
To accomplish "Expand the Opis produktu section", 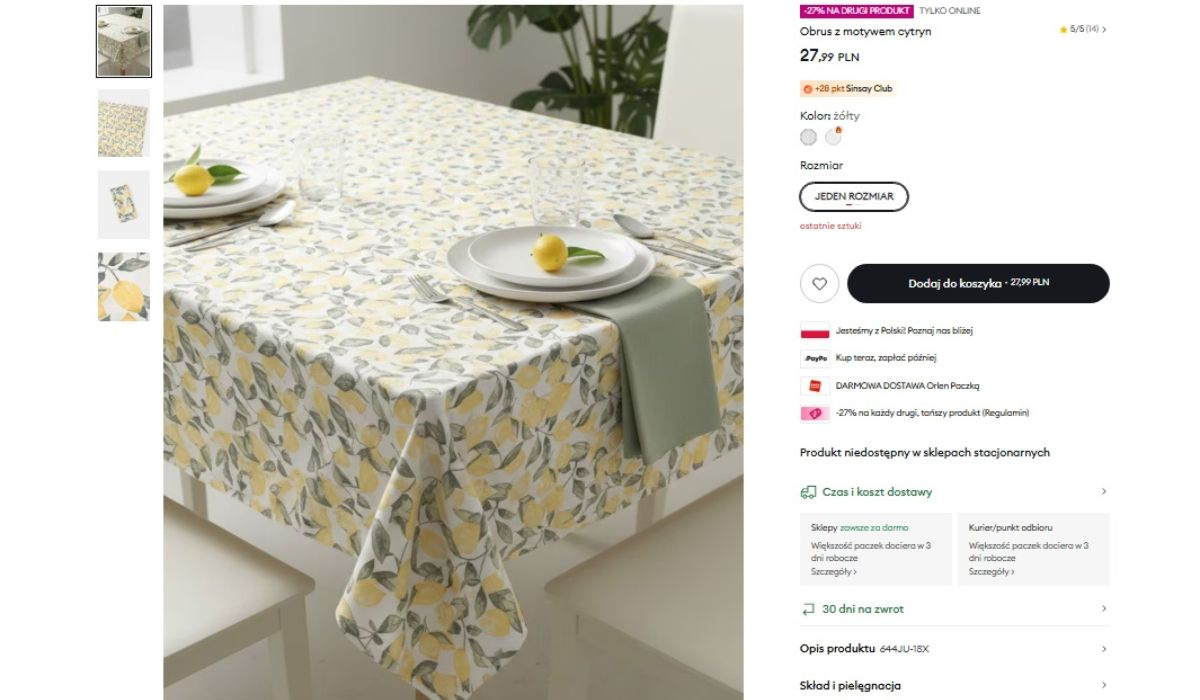I will click(955, 649).
